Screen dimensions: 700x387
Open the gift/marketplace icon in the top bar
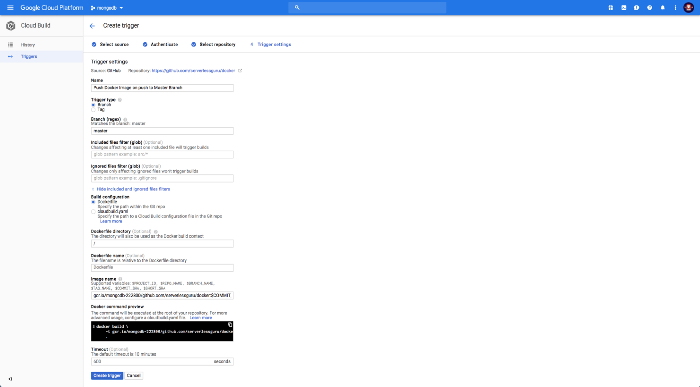click(x=611, y=8)
